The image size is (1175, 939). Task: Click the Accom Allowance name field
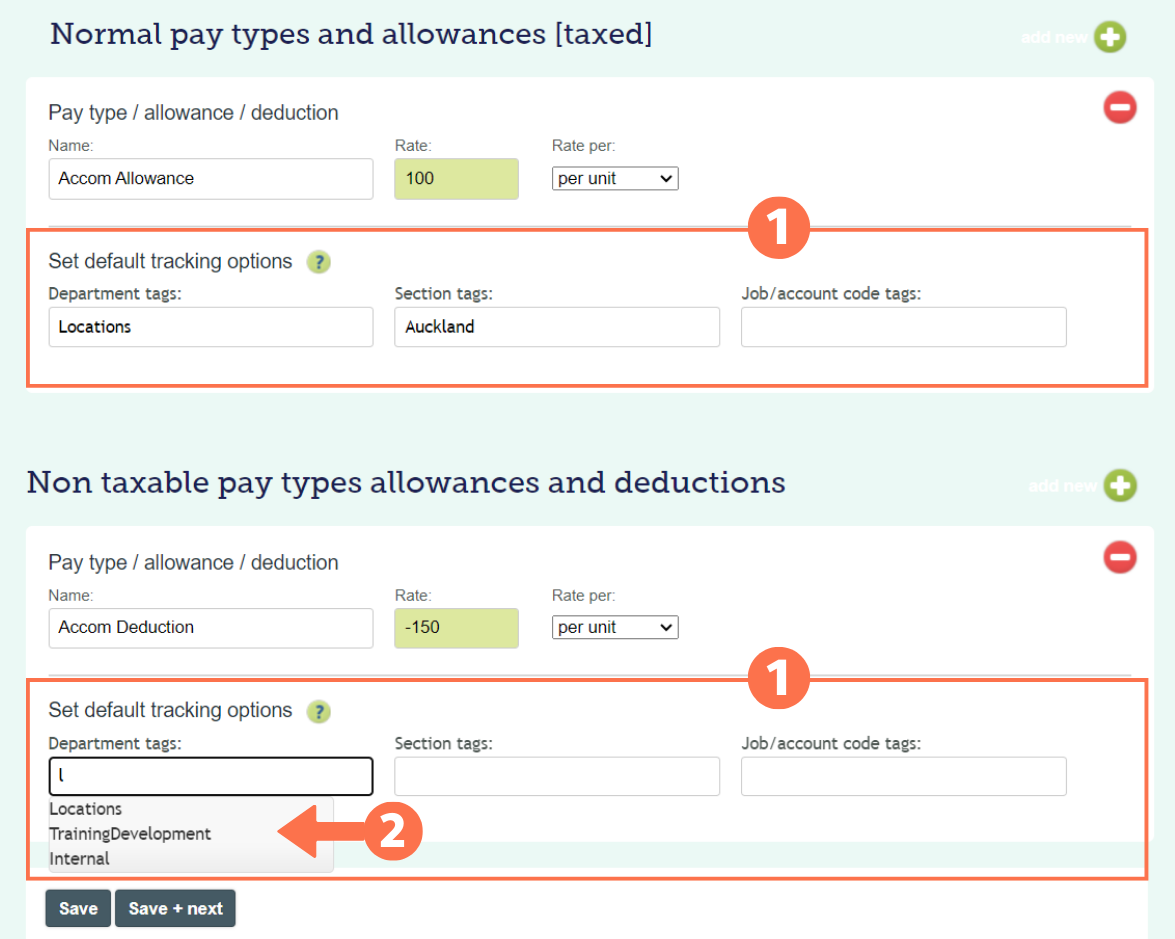point(210,178)
